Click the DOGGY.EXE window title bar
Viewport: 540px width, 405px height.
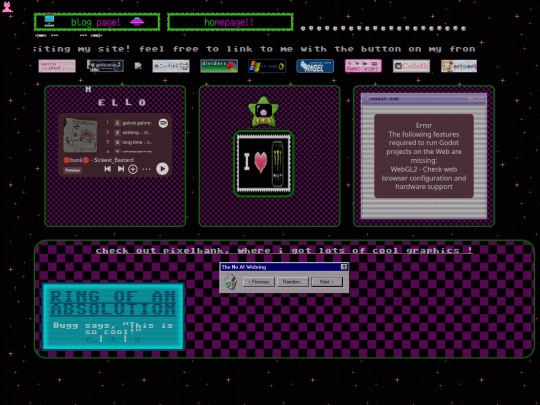[x=424, y=99]
